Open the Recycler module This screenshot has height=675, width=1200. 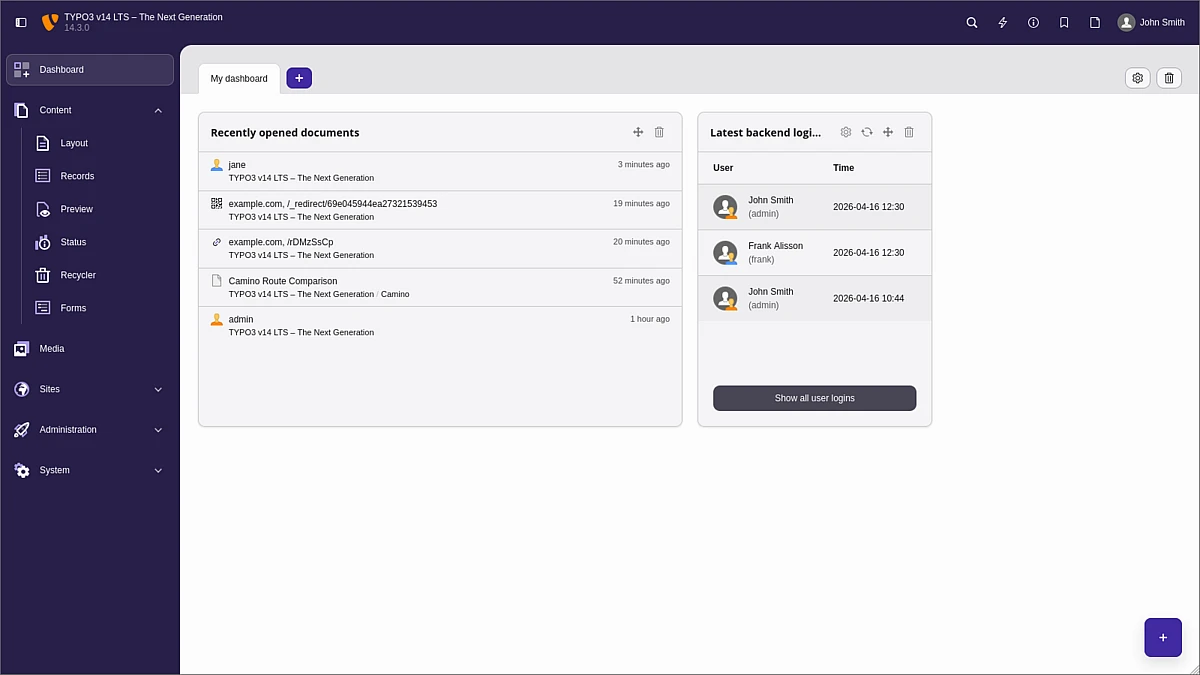point(78,275)
